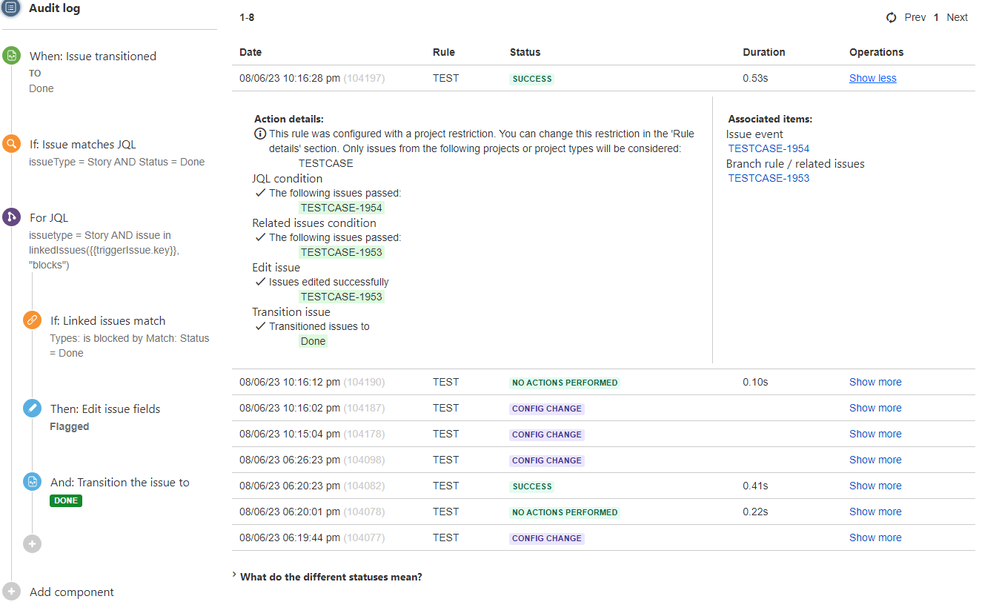Show more for 06:20:23 pm entry
Viewport: 999px width, 614px height.
[x=875, y=486]
